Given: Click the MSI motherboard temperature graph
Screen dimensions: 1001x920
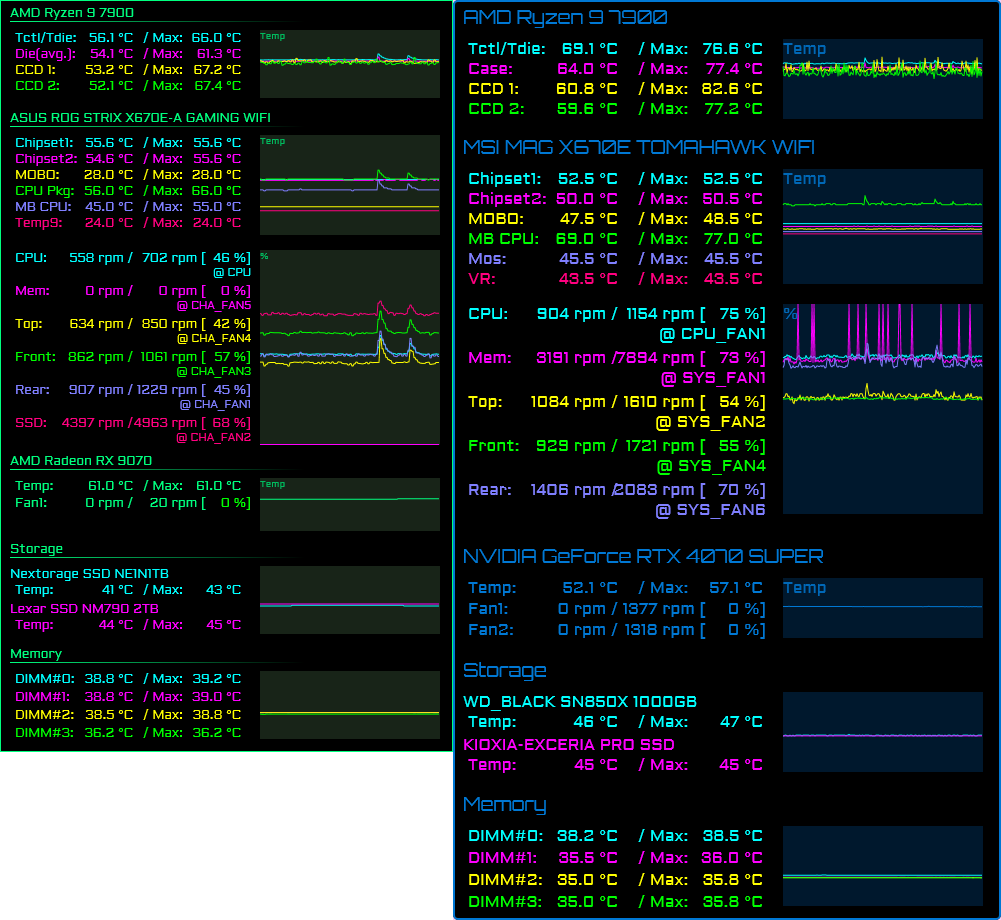Looking at the screenshot, I should [883, 227].
